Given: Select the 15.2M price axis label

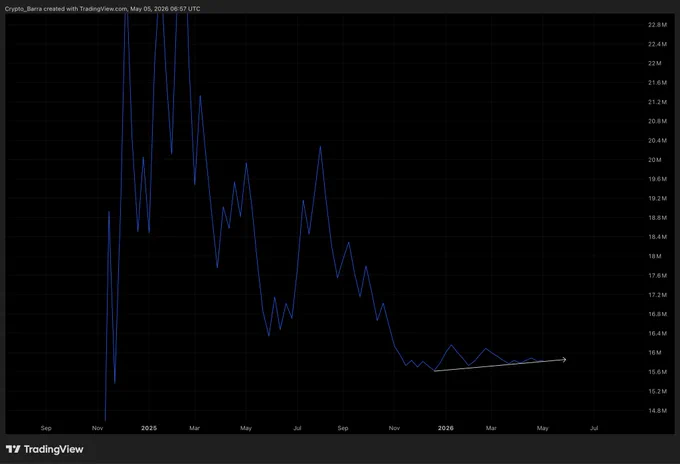Looking at the screenshot, I should [657, 392].
